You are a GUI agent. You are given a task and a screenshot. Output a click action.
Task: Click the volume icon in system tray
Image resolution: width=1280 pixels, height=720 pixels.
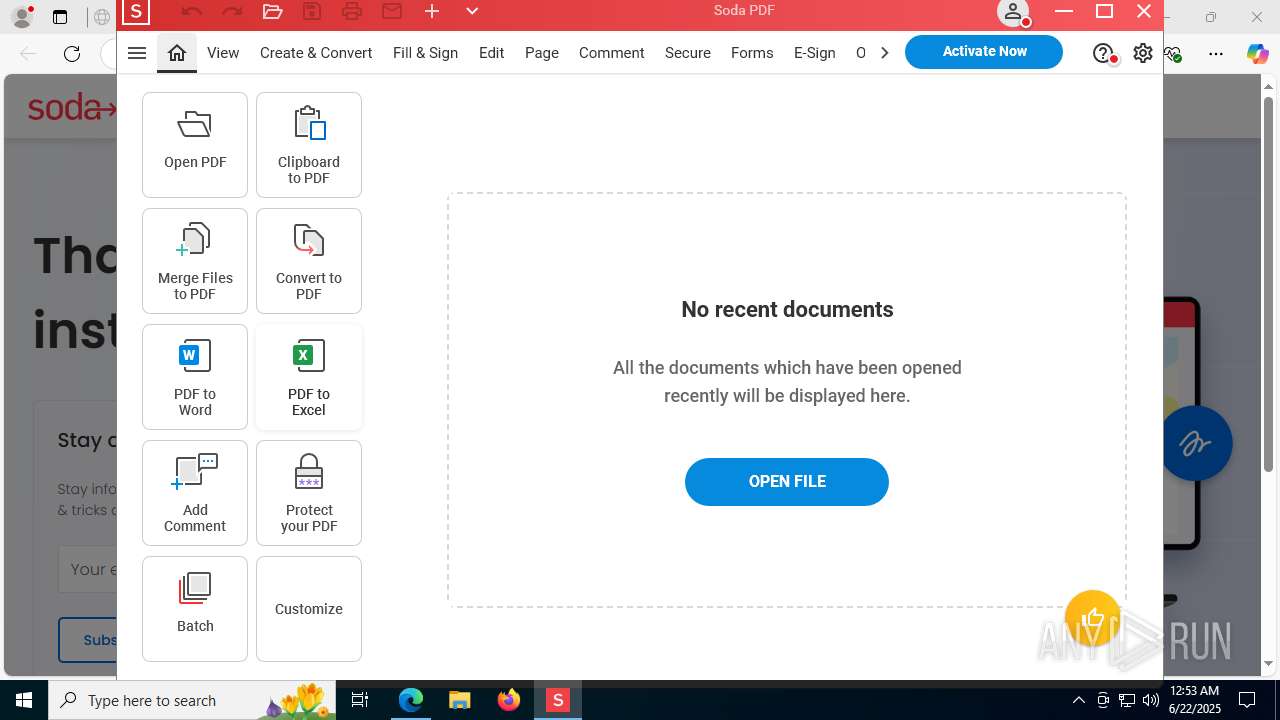[x=1151, y=700]
